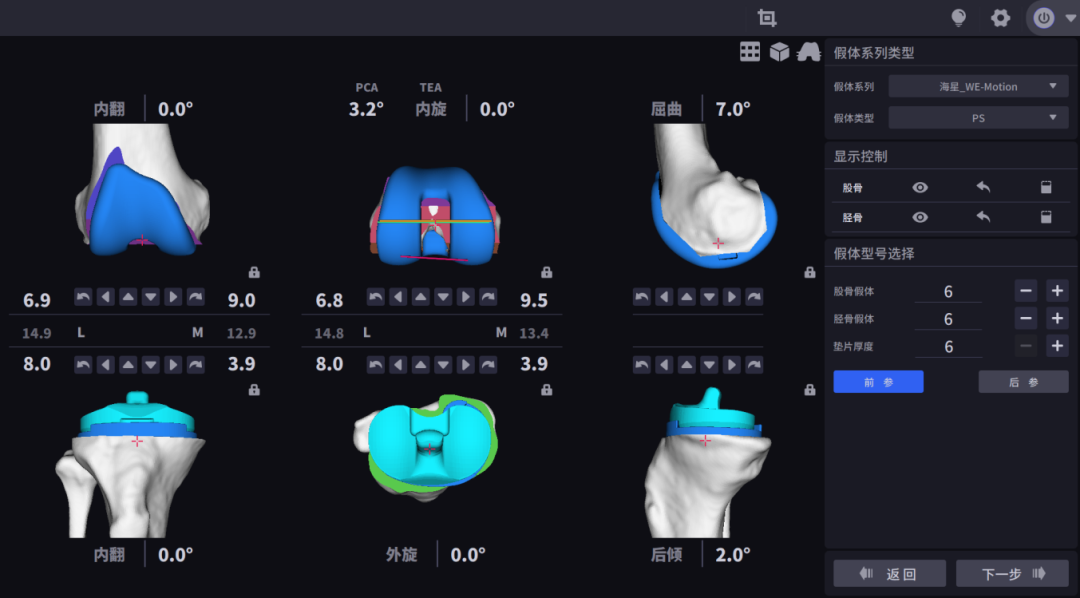
Task: Move tibia axial 外旋 view implant left
Action: (x=397, y=364)
